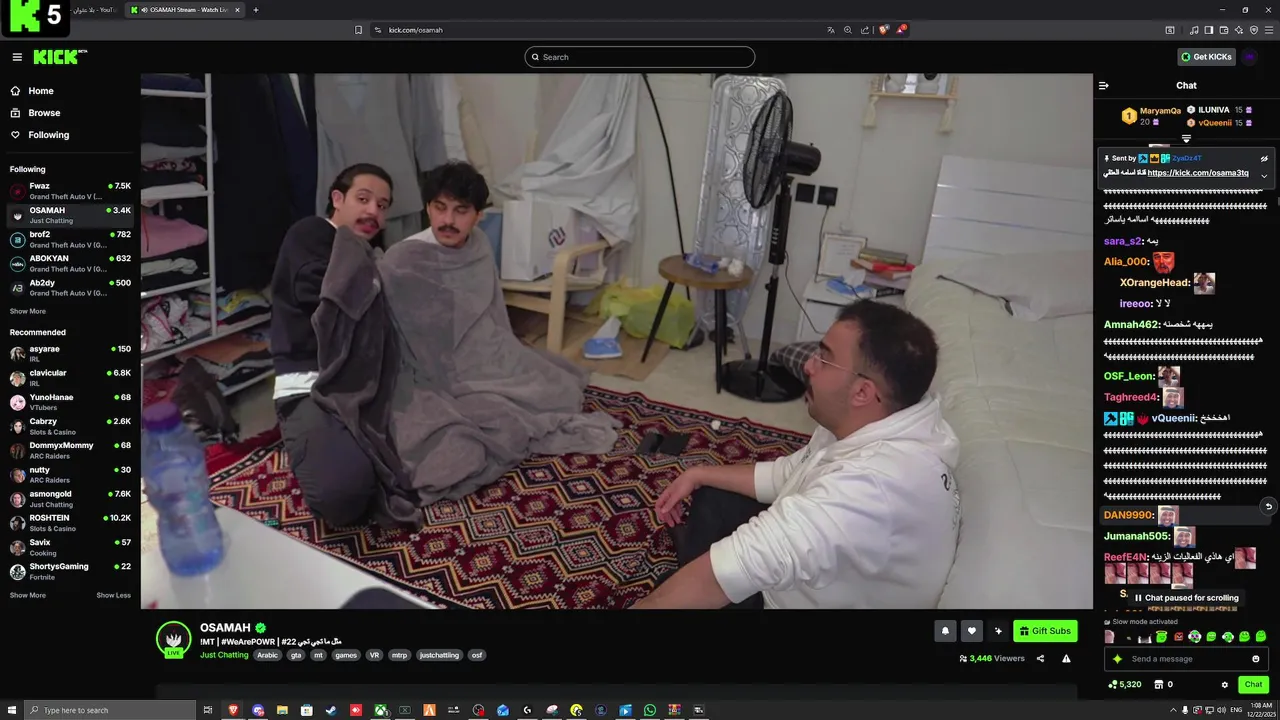Open ABOKYAN channel in Following list
Screen dimensions: 1280x720
pyautogui.click(x=70, y=263)
